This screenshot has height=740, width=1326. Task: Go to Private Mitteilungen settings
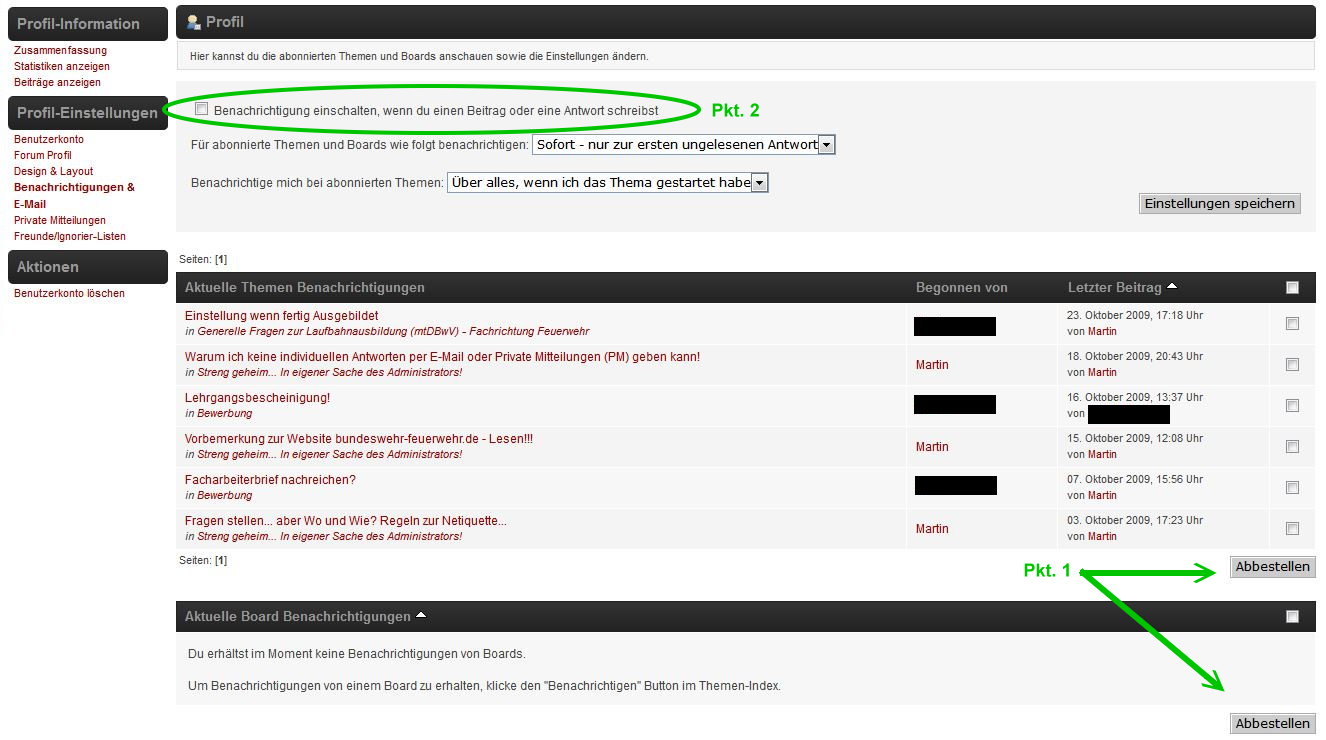click(59, 220)
